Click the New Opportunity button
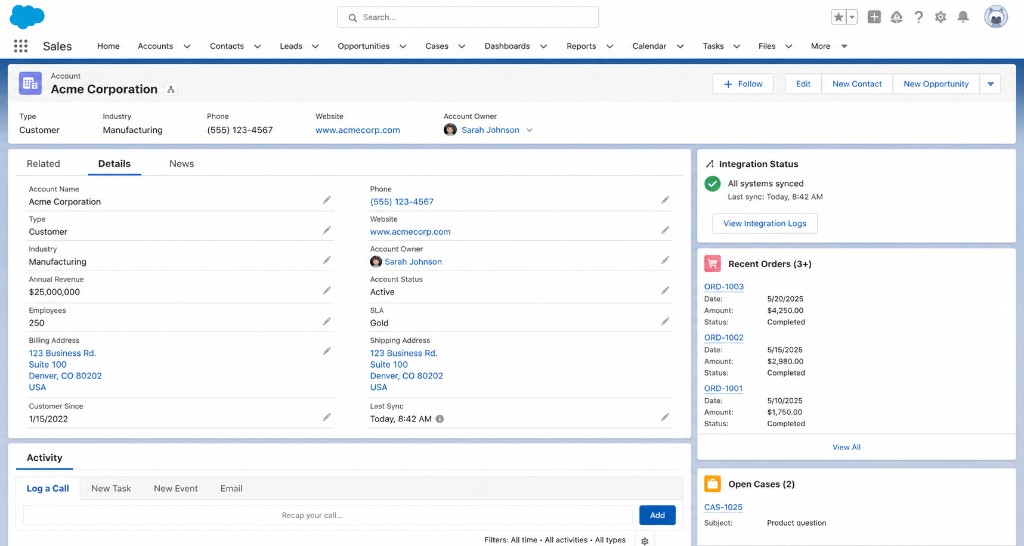The width and height of the screenshot is (1024, 546). (936, 84)
